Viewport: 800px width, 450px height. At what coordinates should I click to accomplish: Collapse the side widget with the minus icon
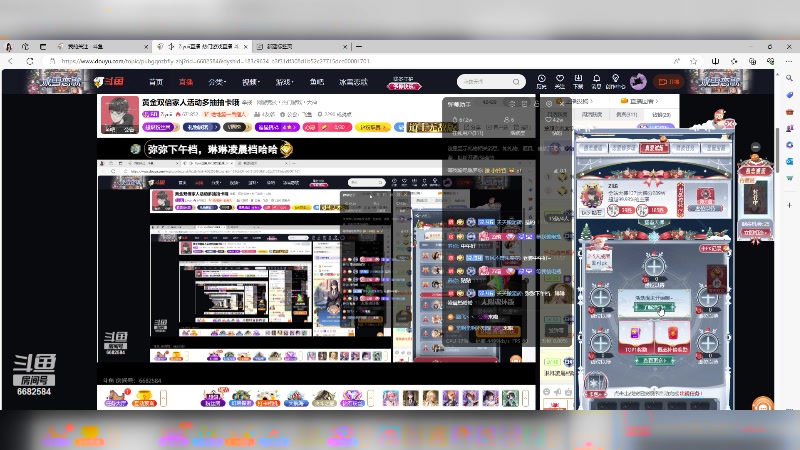[756, 147]
